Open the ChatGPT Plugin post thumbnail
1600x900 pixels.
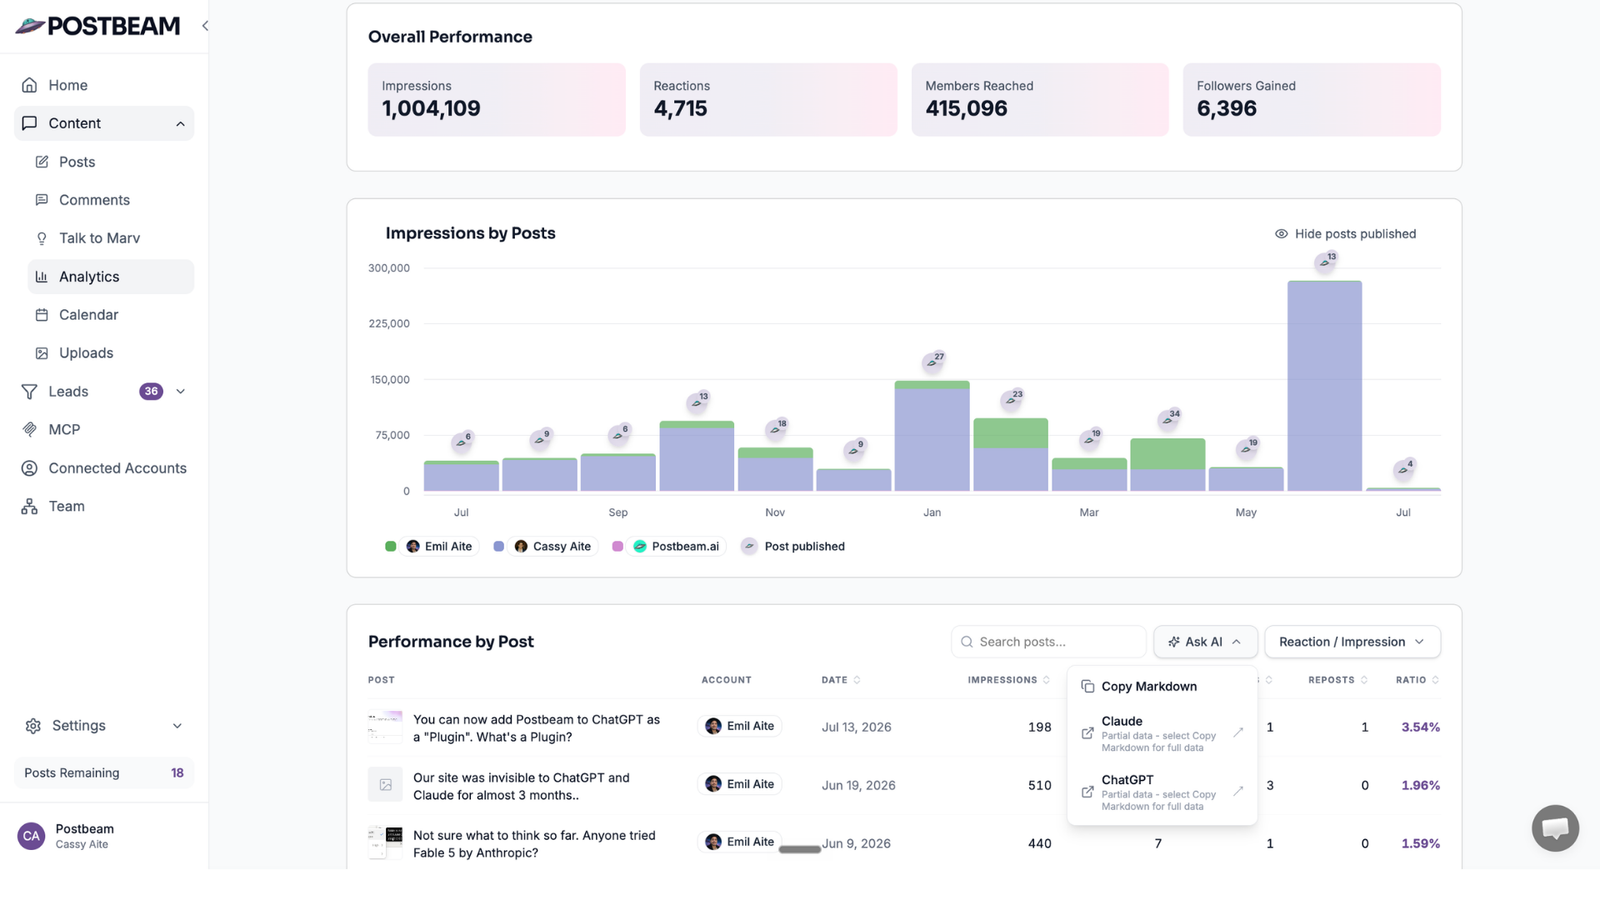385,727
